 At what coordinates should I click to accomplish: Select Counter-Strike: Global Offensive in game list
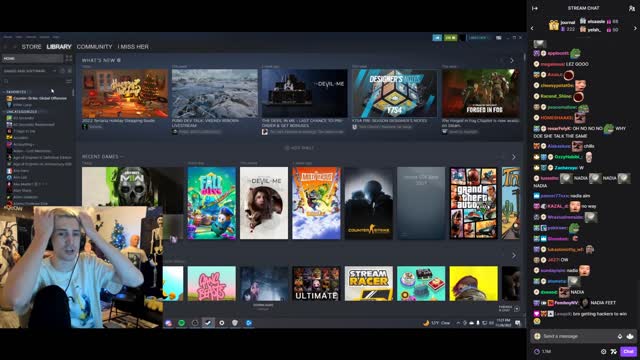pyautogui.click(x=36, y=98)
